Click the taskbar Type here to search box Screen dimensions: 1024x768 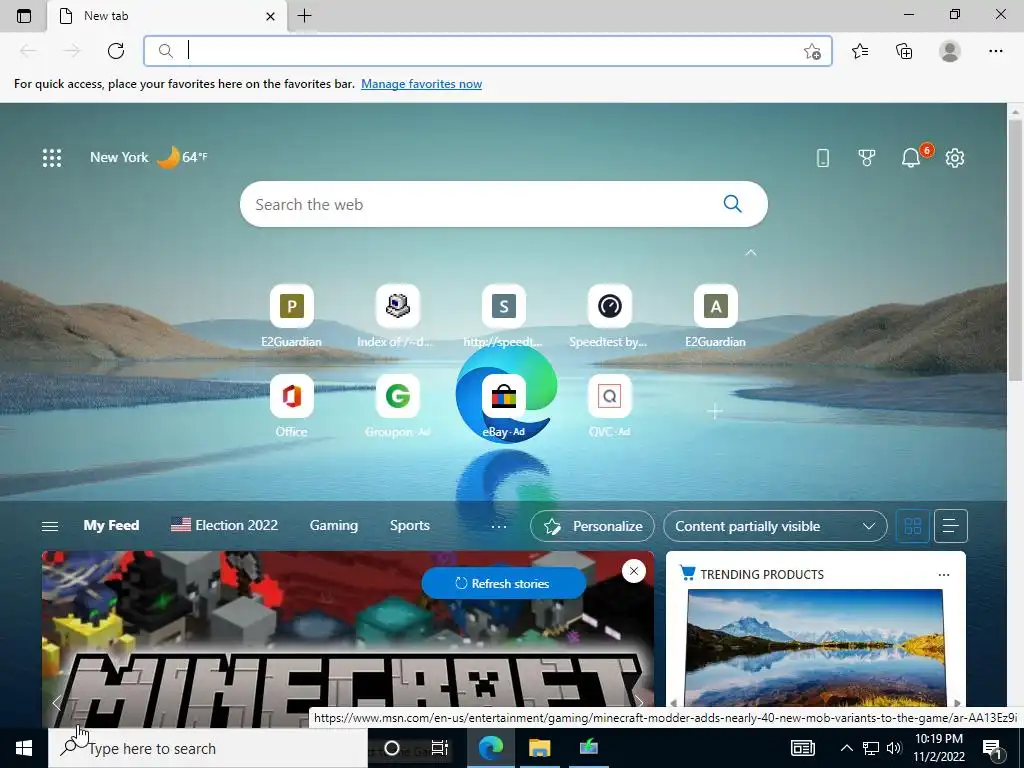[x=208, y=748]
